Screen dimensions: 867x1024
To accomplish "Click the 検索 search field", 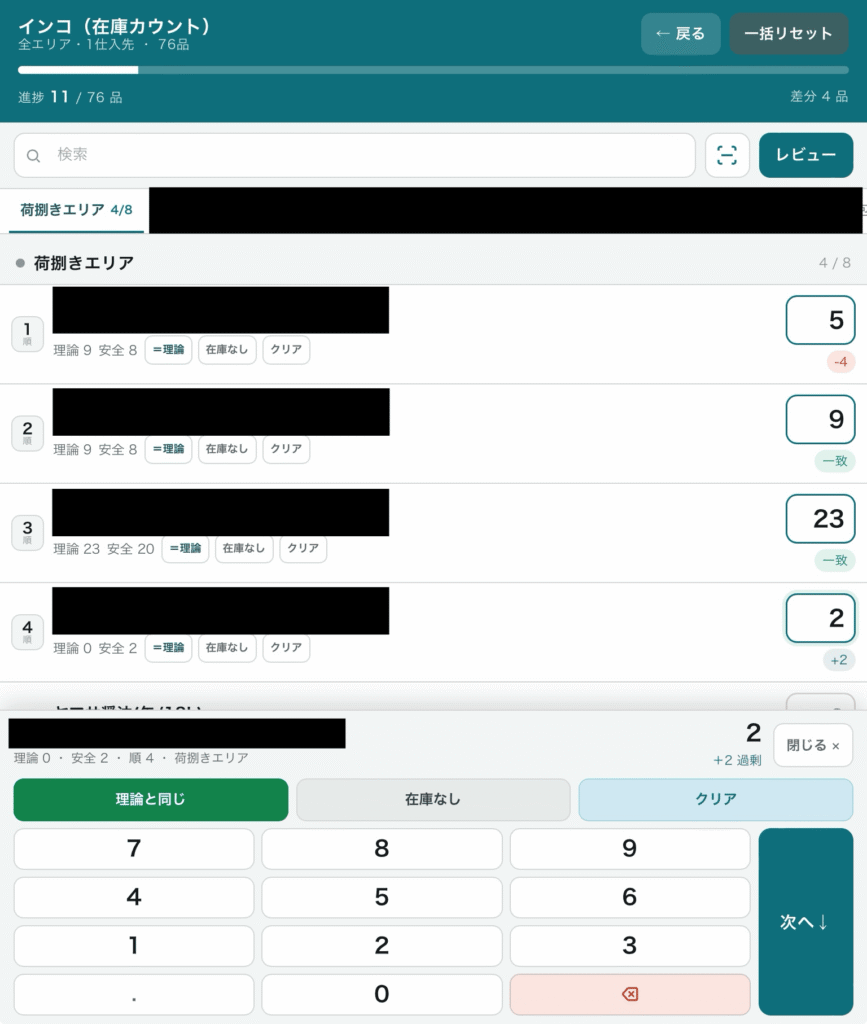I will click(x=355, y=155).
